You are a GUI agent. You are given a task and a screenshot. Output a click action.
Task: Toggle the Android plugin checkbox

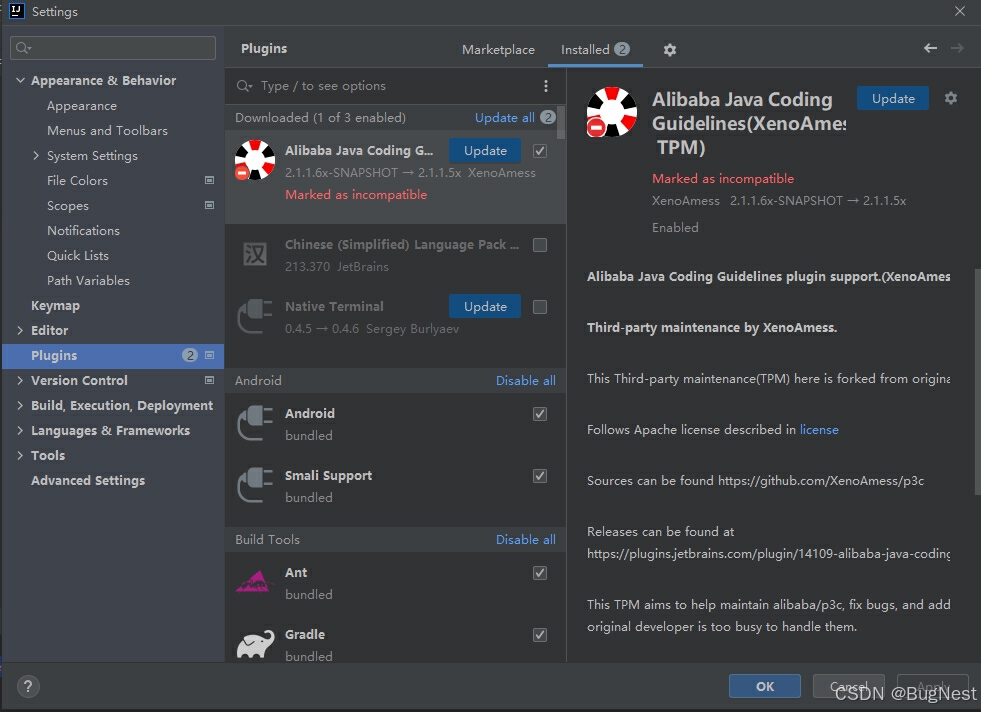(x=540, y=414)
